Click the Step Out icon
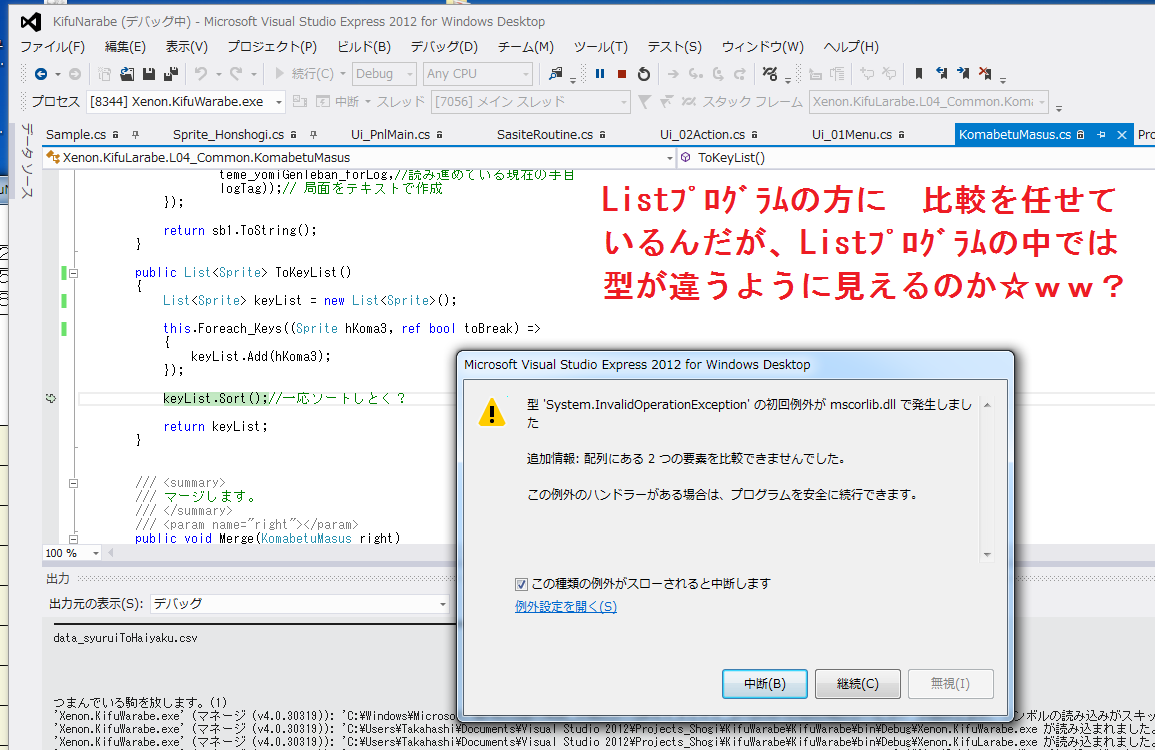 coord(740,74)
